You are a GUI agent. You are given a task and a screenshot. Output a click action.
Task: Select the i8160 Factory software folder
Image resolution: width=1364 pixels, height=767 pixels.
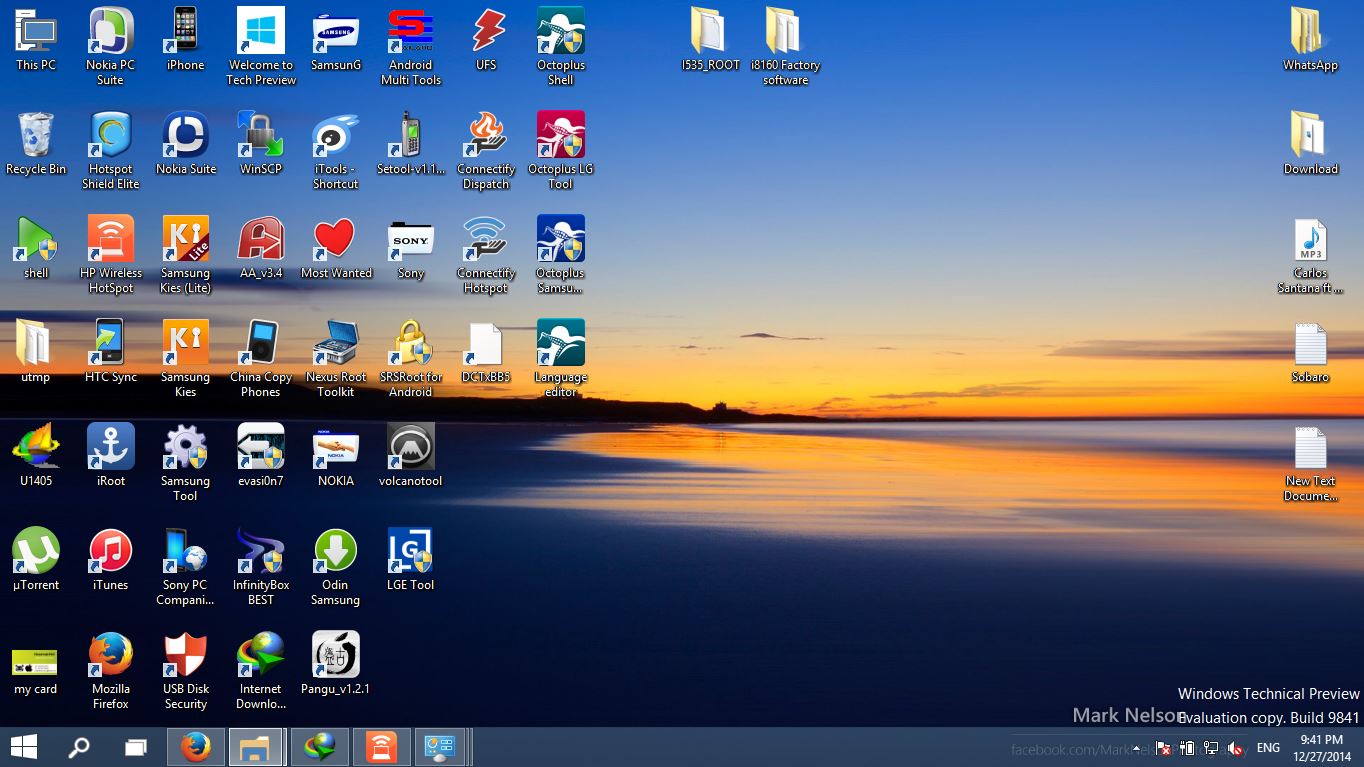click(785, 46)
